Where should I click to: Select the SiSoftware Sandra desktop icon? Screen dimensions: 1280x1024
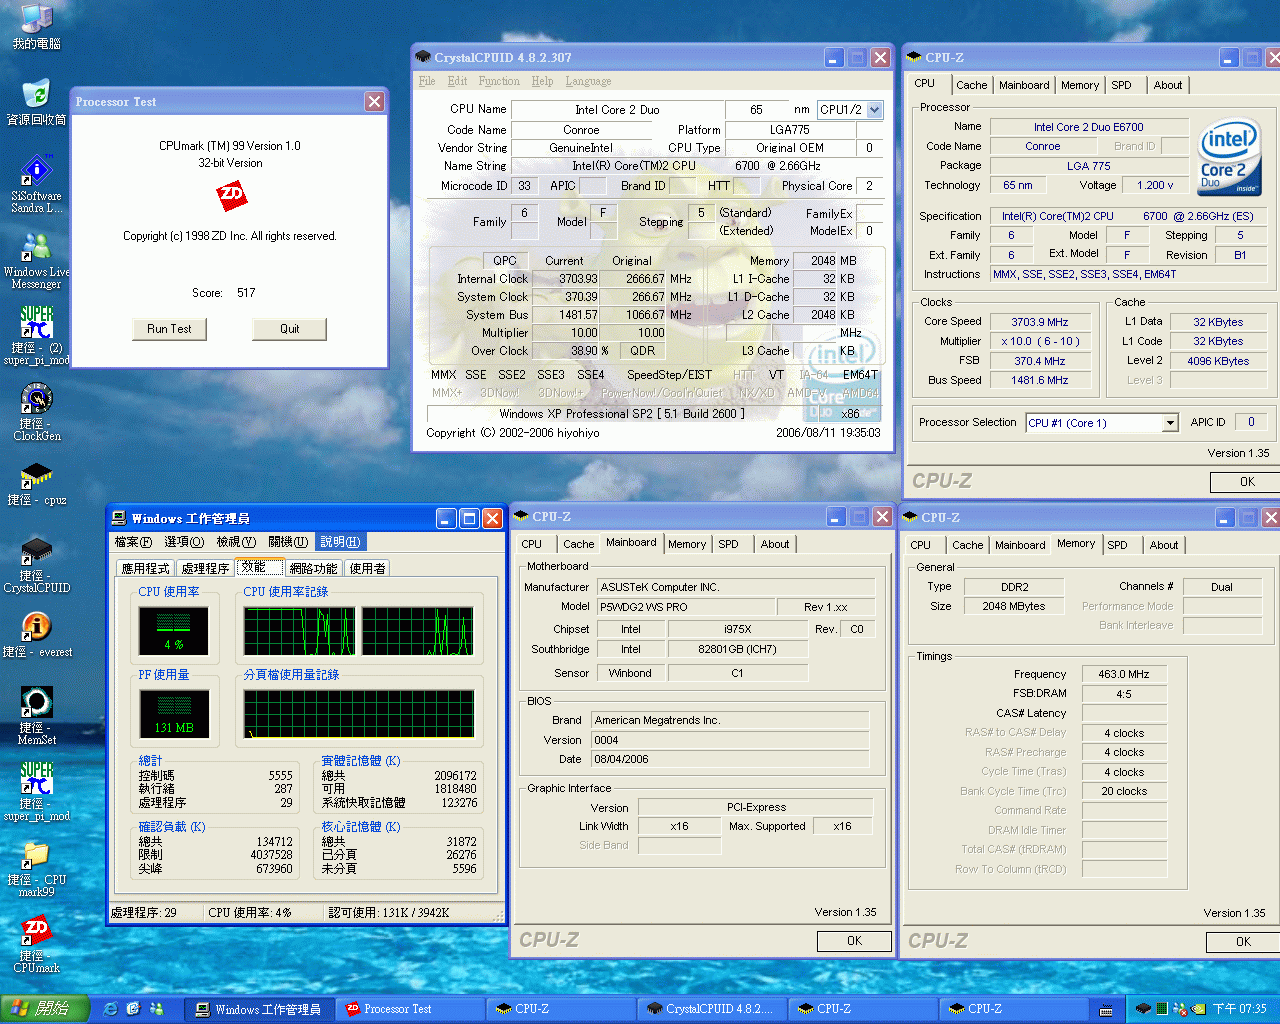36,184
